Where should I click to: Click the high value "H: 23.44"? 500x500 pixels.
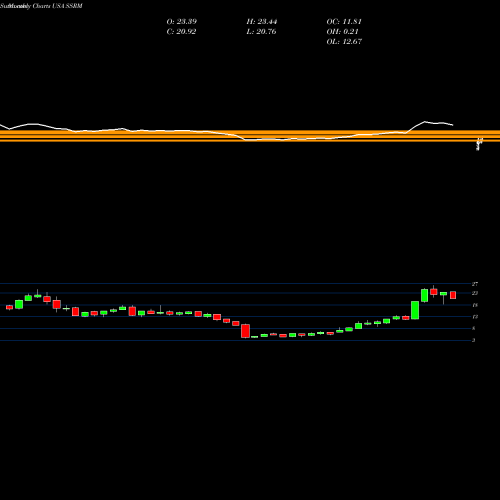(x=262, y=22)
